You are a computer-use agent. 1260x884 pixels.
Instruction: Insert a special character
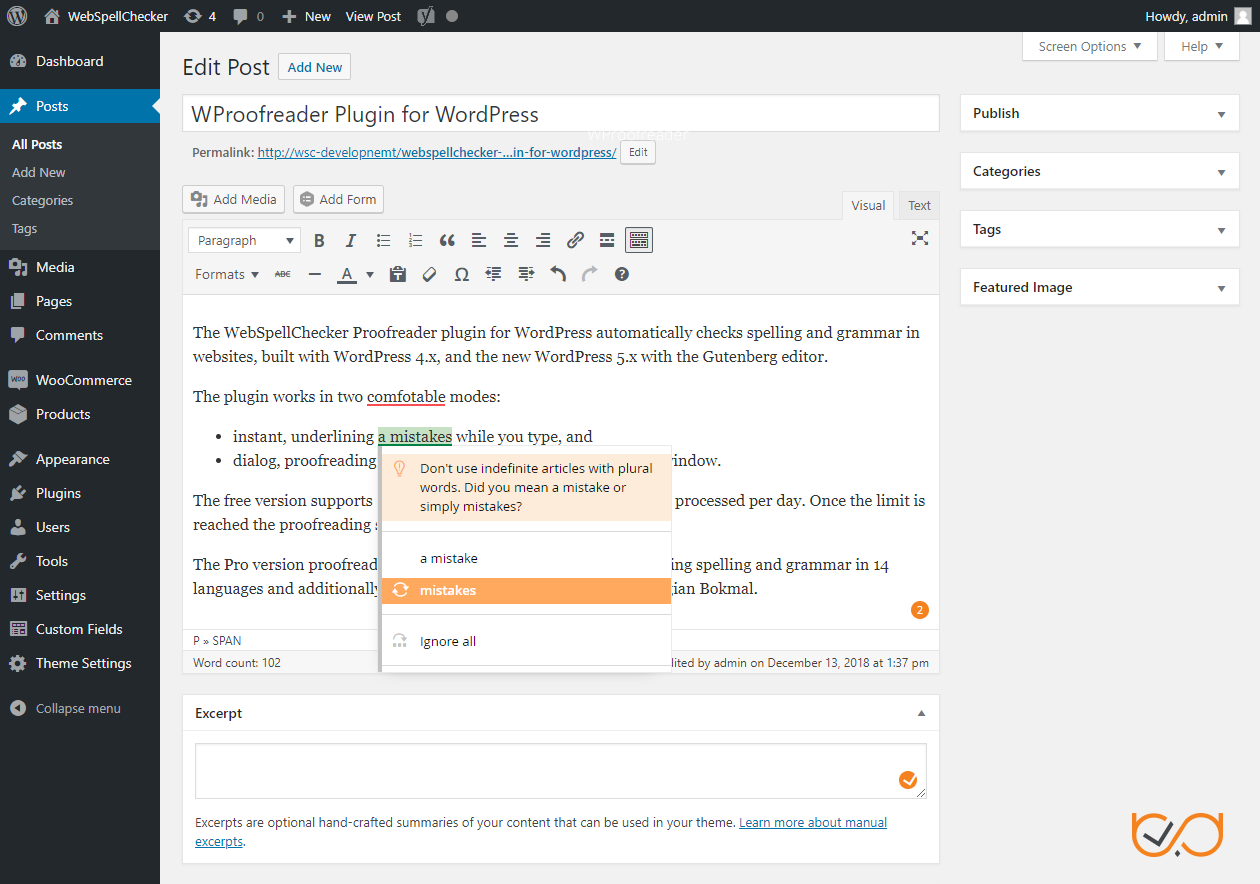[461, 274]
